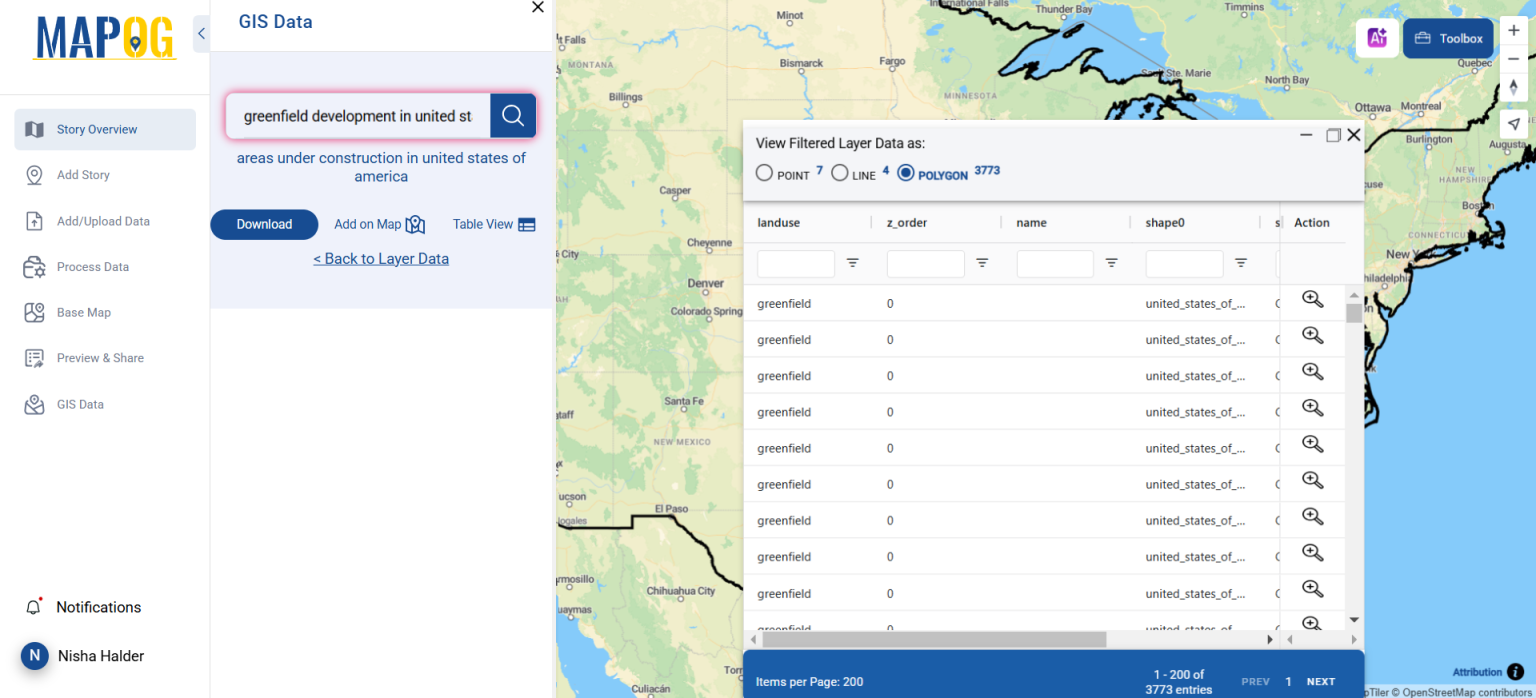Activate the locate-me arrow icon
This screenshot has width=1536, height=698.
[x=1514, y=122]
